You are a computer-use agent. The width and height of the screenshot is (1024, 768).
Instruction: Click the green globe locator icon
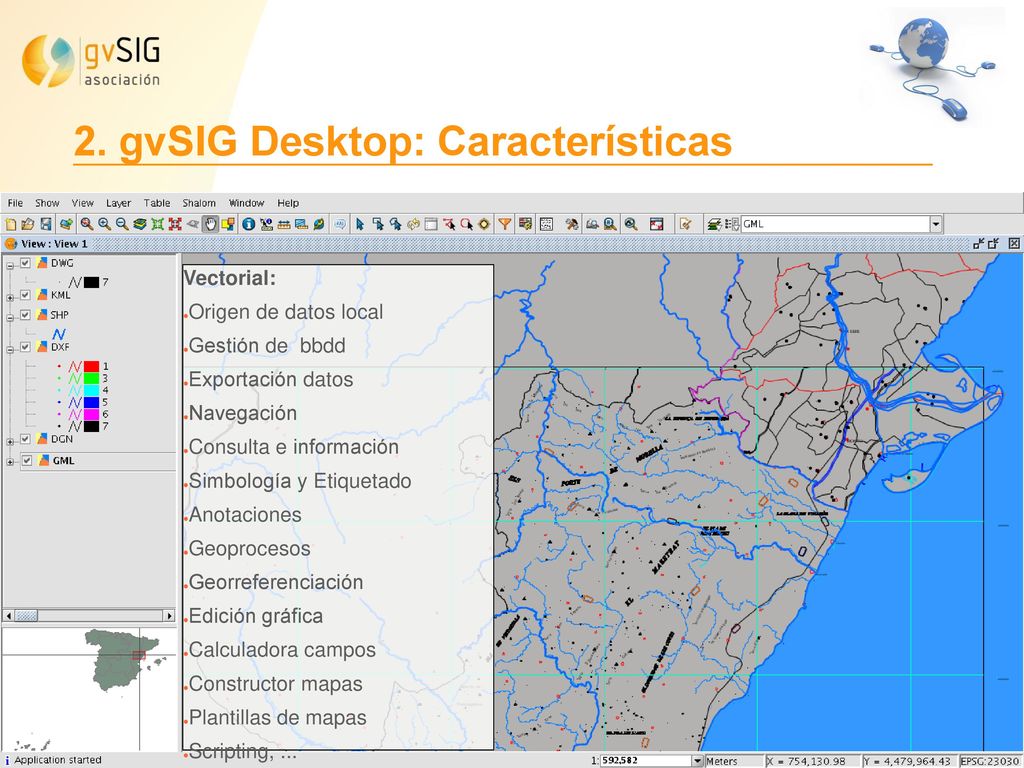coord(319,224)
